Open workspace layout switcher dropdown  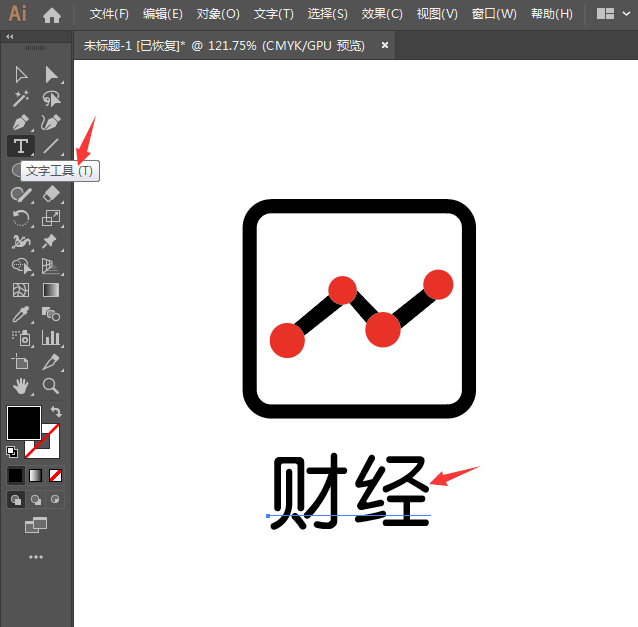pos(614,14)
